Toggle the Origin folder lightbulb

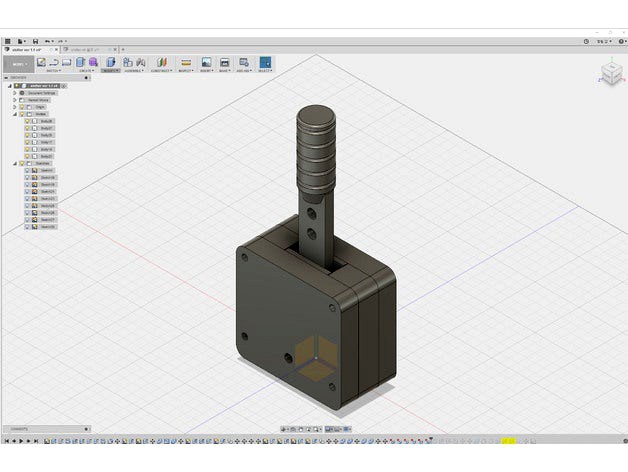click(22, 107)
